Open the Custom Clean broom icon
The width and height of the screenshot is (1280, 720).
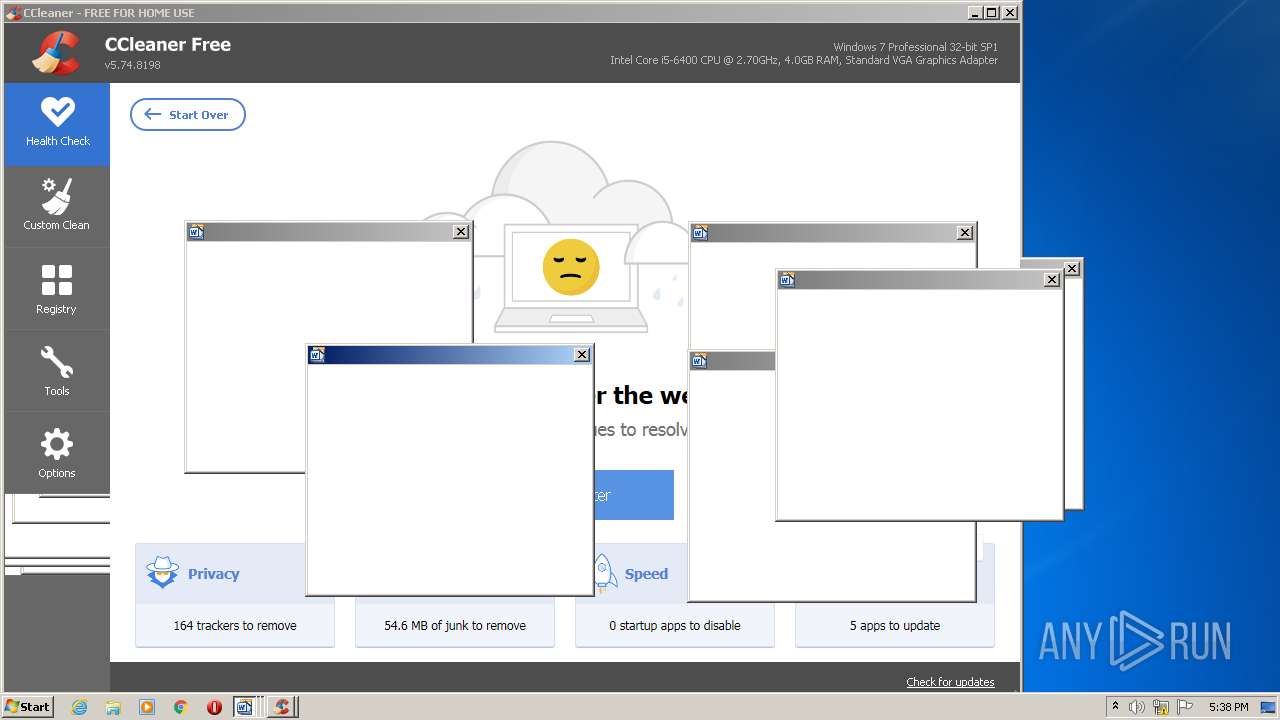coord(57,197)
